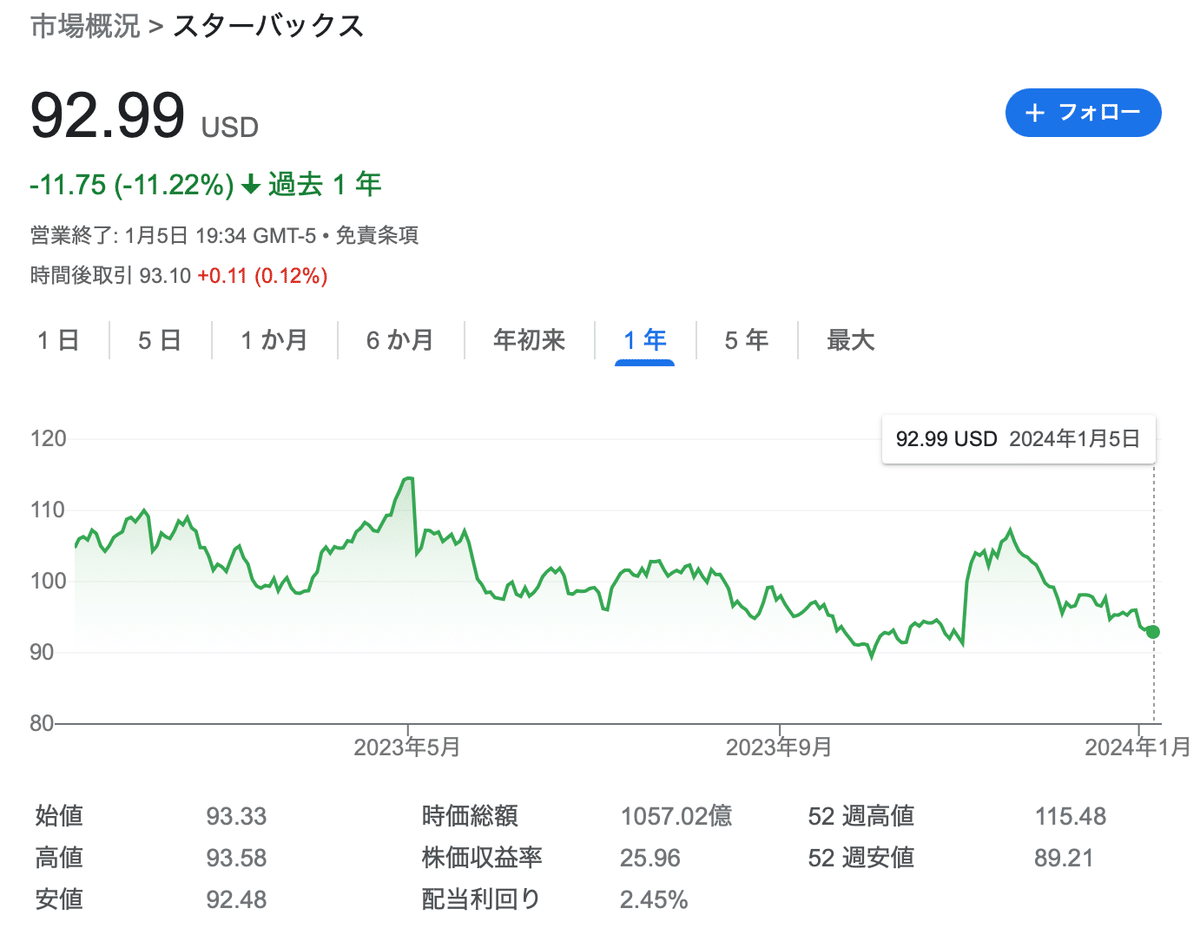
Task: Click the plus icon on the フォロー button
Action: pyautogui.click(x=1035, y=113)
